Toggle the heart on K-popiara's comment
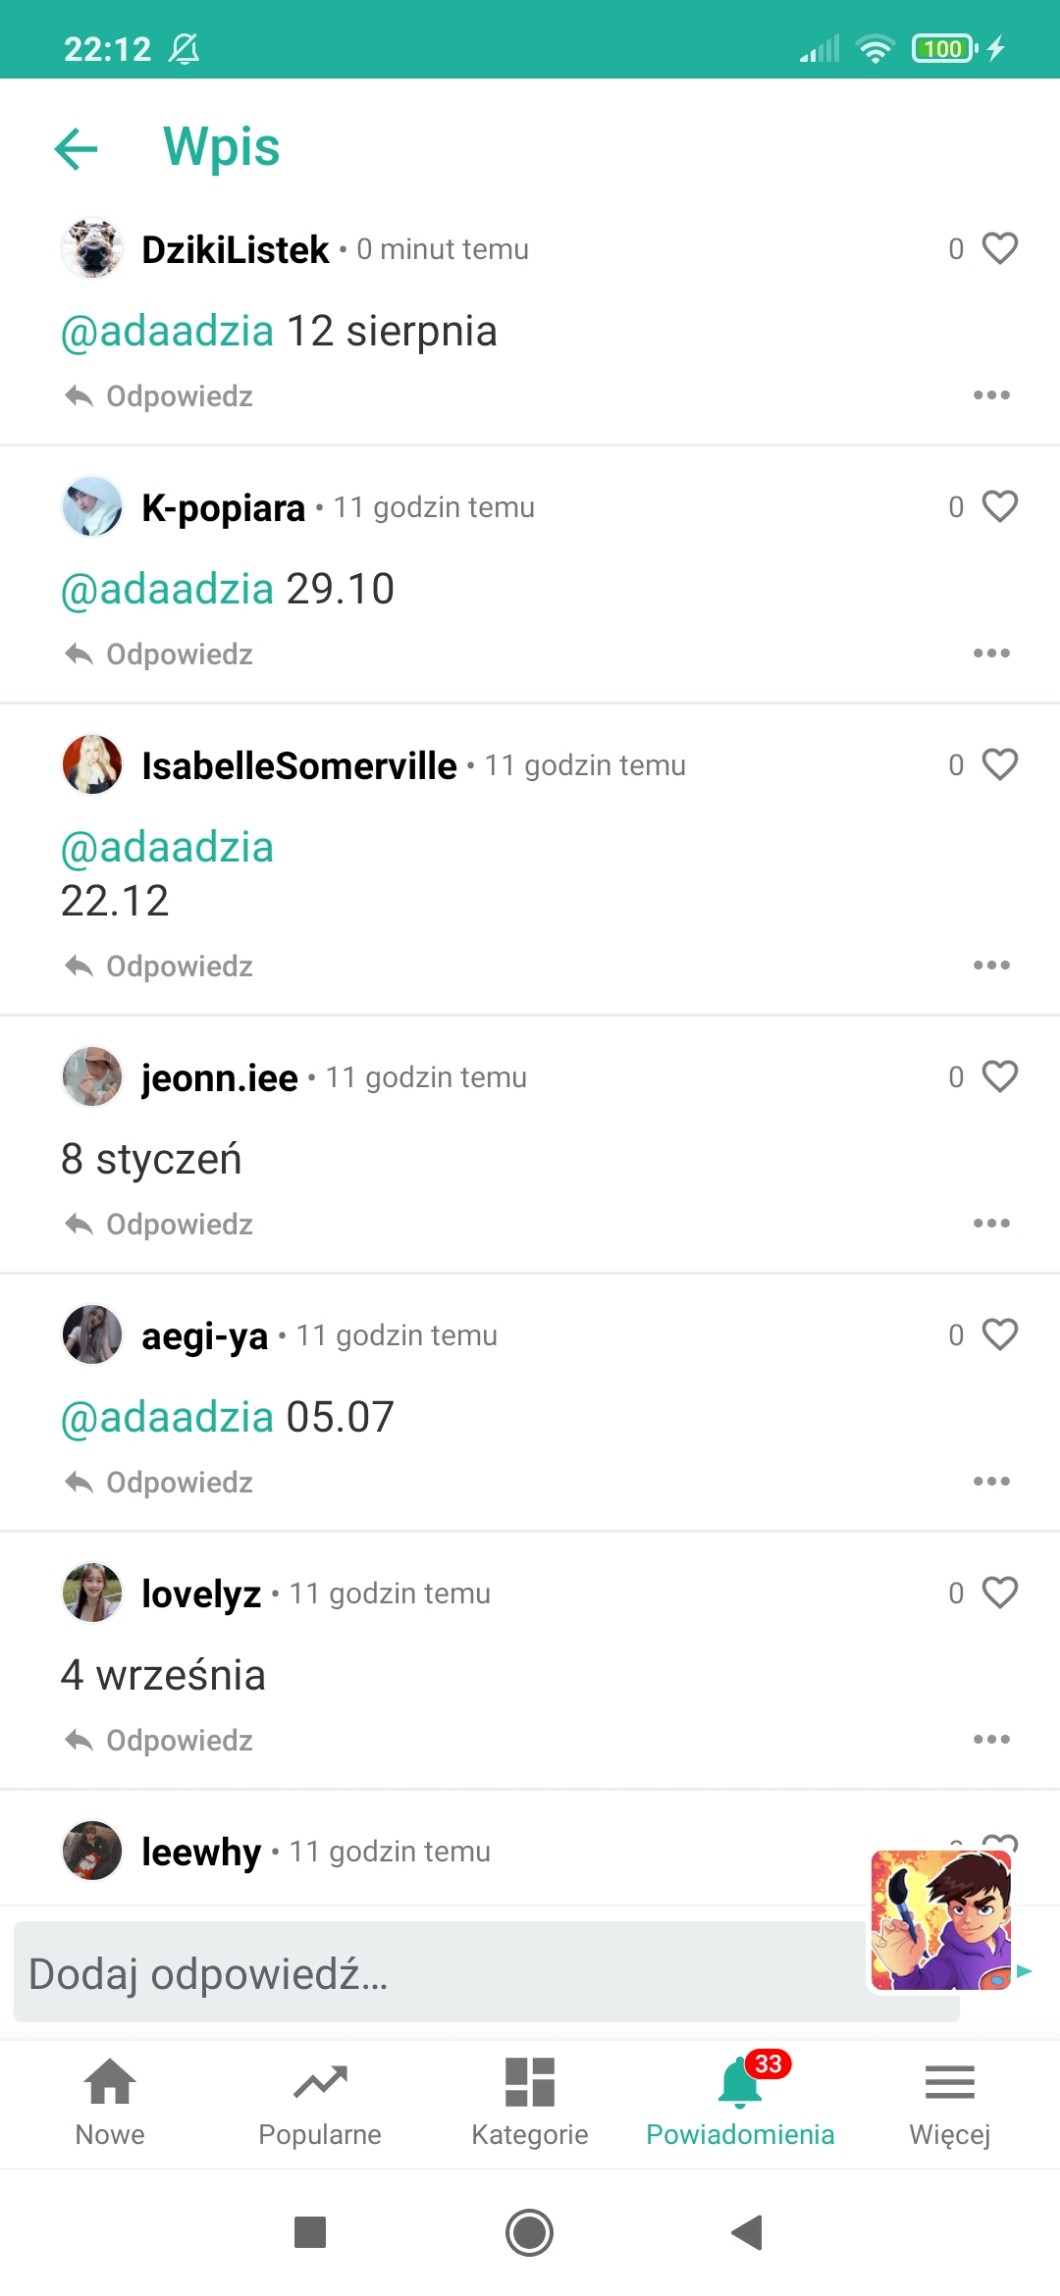 point(999,506)
